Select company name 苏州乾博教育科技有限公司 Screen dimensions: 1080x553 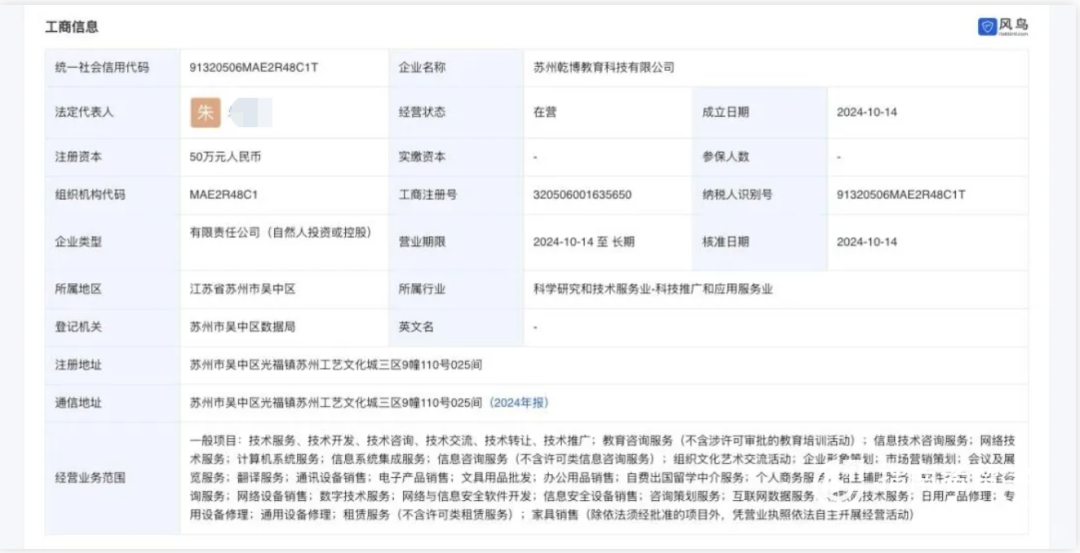click(x=604, y=67)
